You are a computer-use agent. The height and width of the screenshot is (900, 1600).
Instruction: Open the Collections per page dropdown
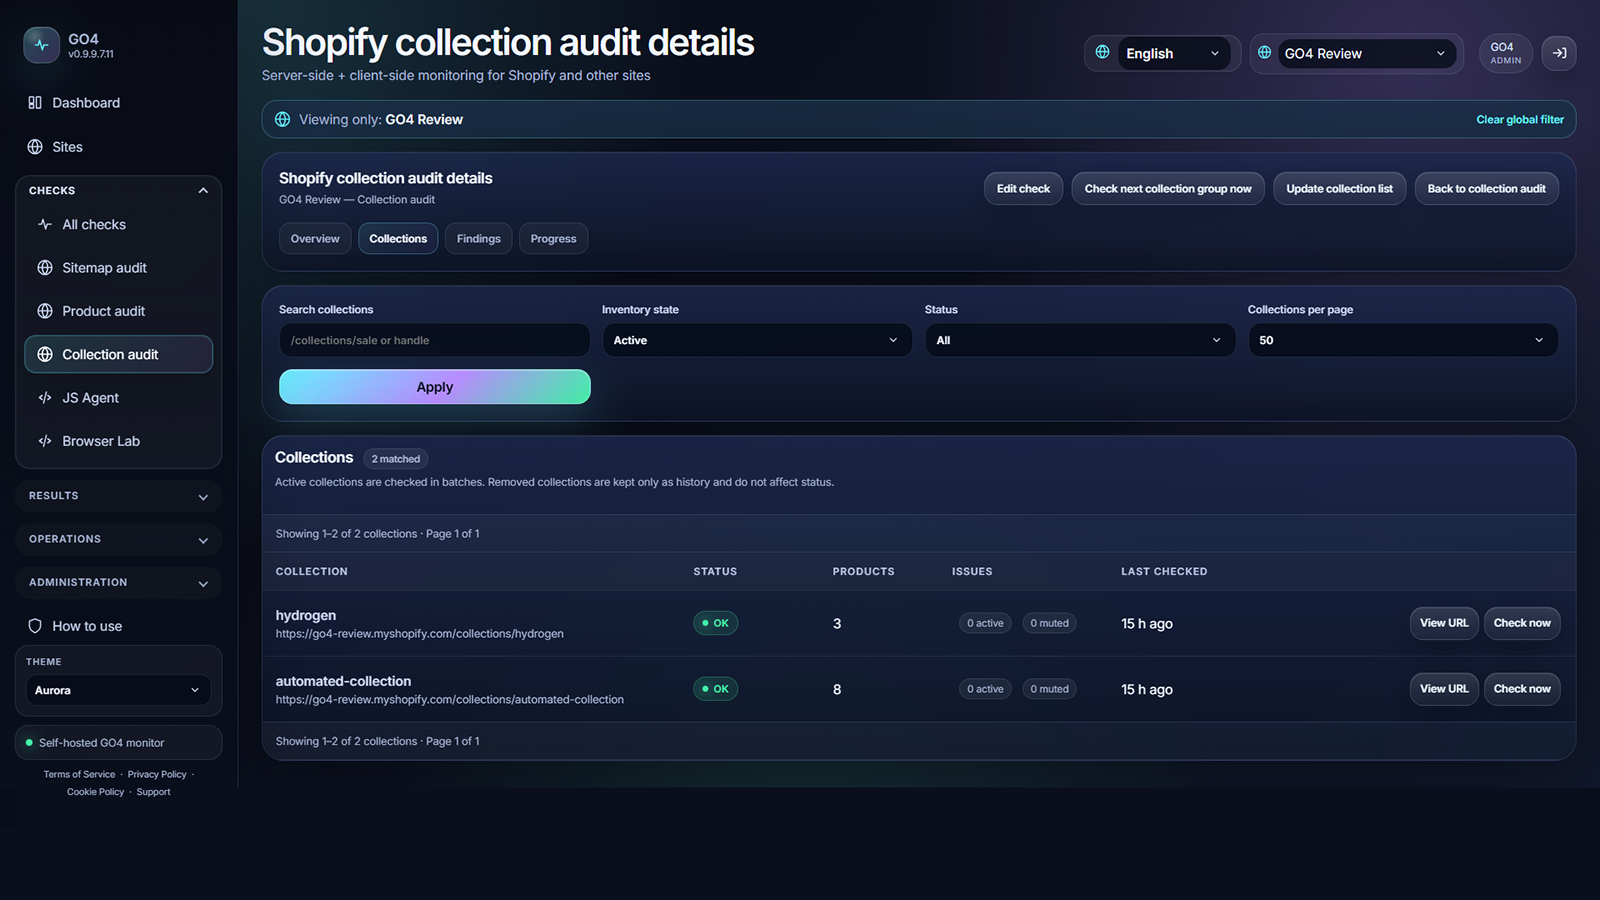coord(1403,340)
